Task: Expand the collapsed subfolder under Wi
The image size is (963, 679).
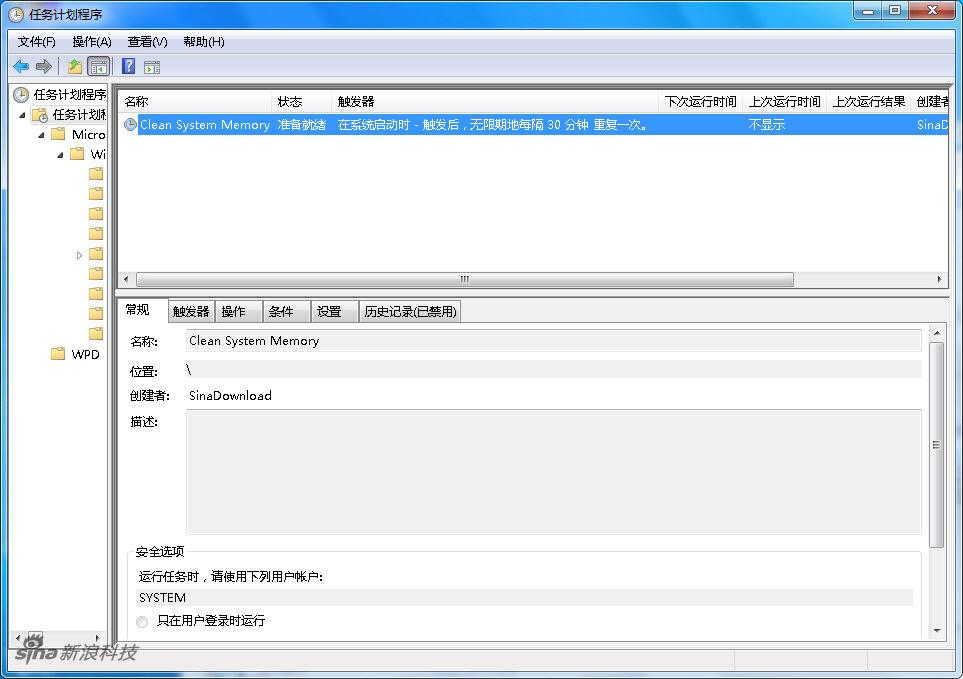Action: point(80,255)
